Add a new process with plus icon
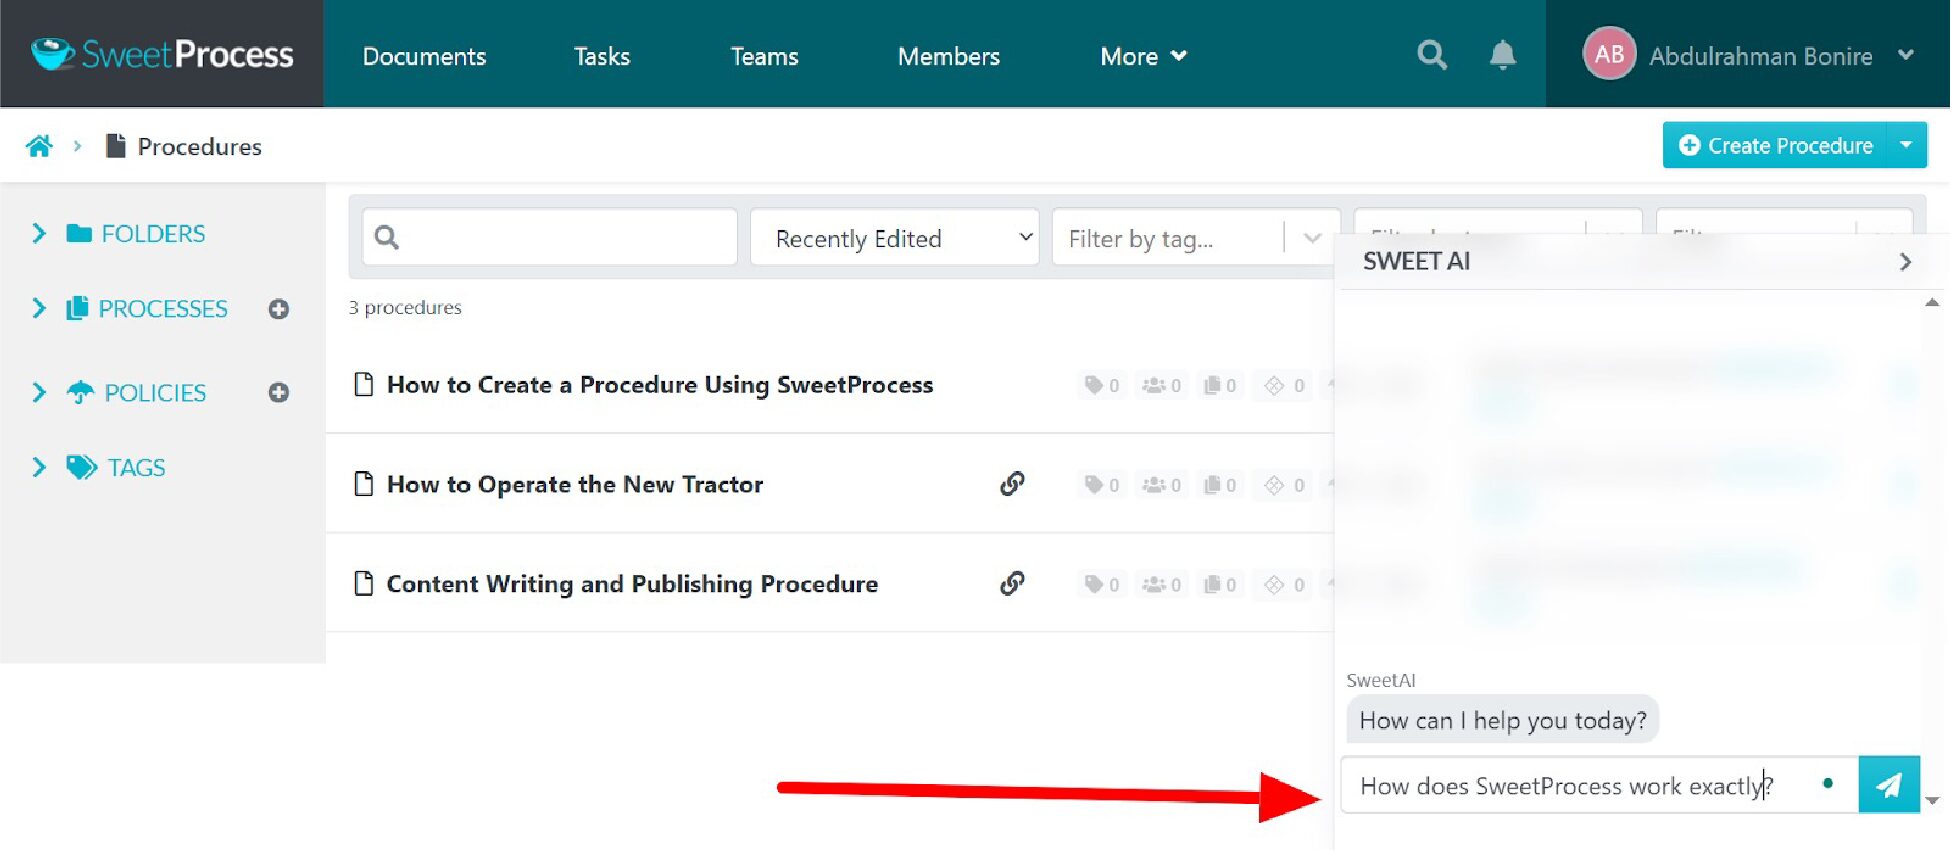Viewport: 1953px width, 853px height. click(279, 309)
